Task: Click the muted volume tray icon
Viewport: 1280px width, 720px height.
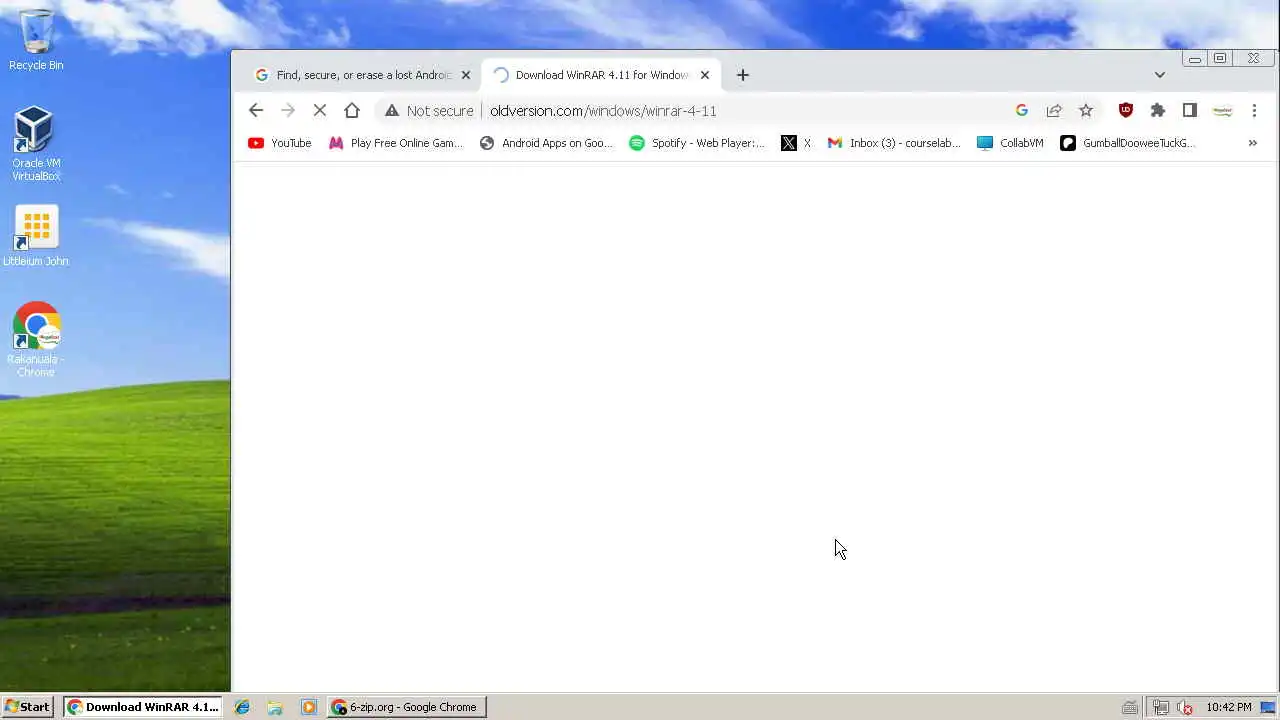Action: (x=1185, y=708)
